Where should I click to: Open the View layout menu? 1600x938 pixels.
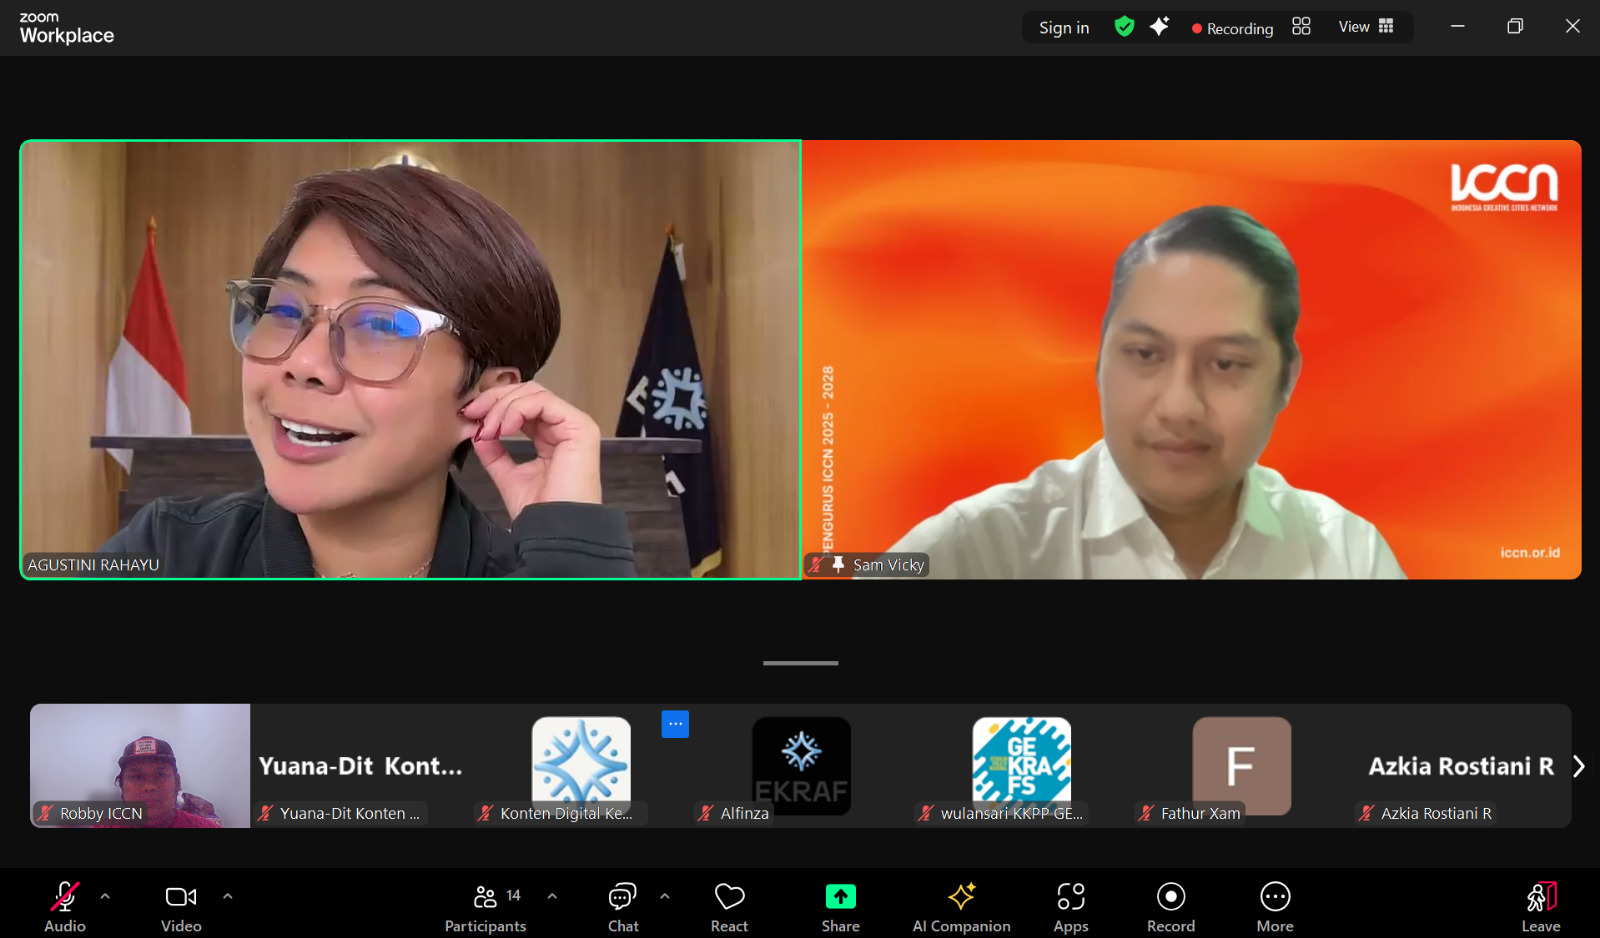(1366, 27)
